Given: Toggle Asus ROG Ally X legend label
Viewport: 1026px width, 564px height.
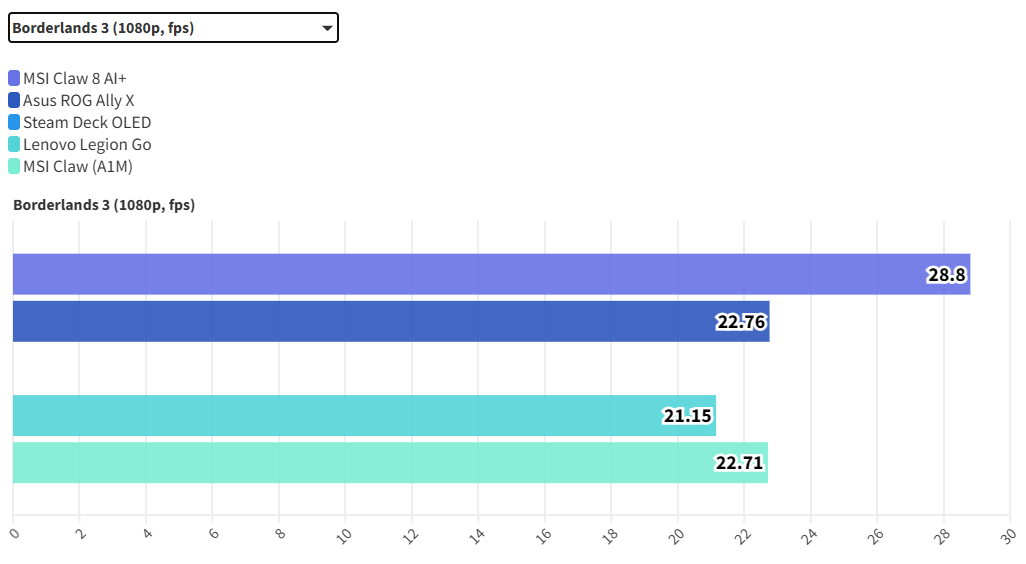Looking at the screenshot, I should 79,100.
